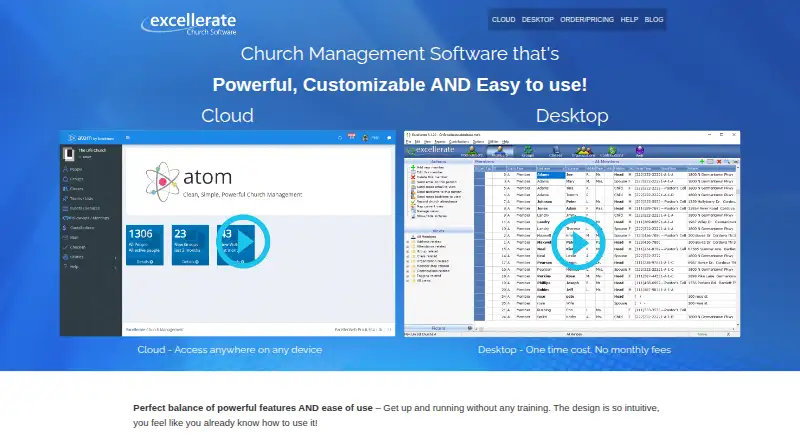Click the People icon in atom sidebar
800x440 pixels.
click(x=65, y=169)
